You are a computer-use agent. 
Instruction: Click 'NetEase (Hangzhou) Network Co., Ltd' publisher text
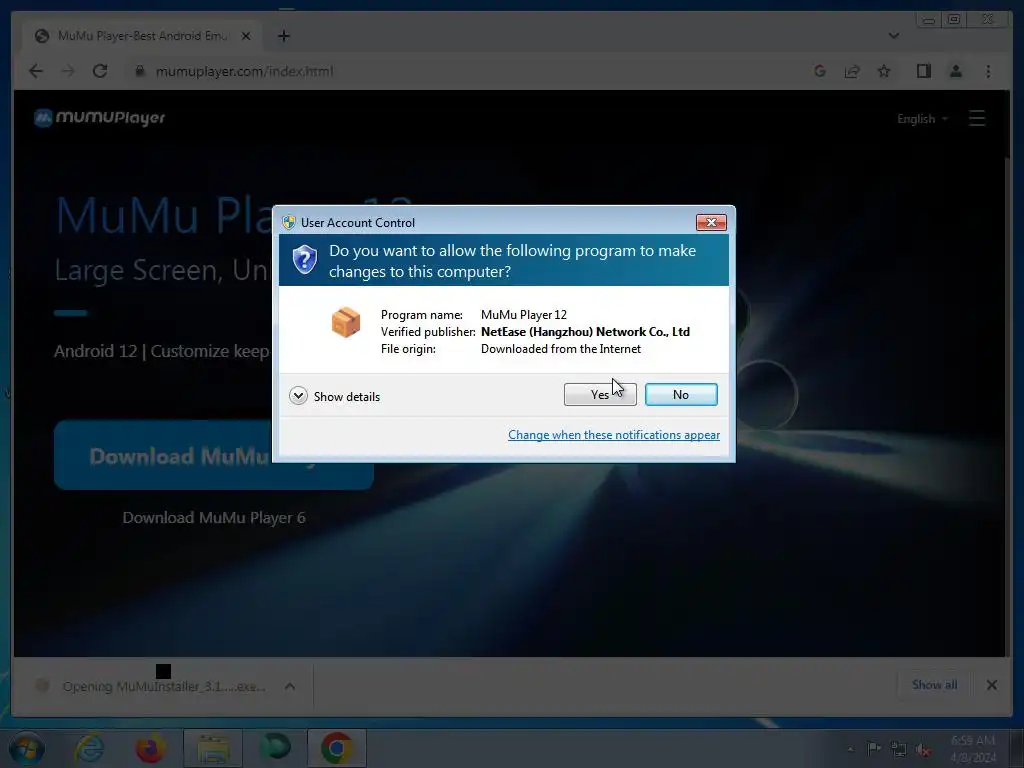(x=585, y=332)
